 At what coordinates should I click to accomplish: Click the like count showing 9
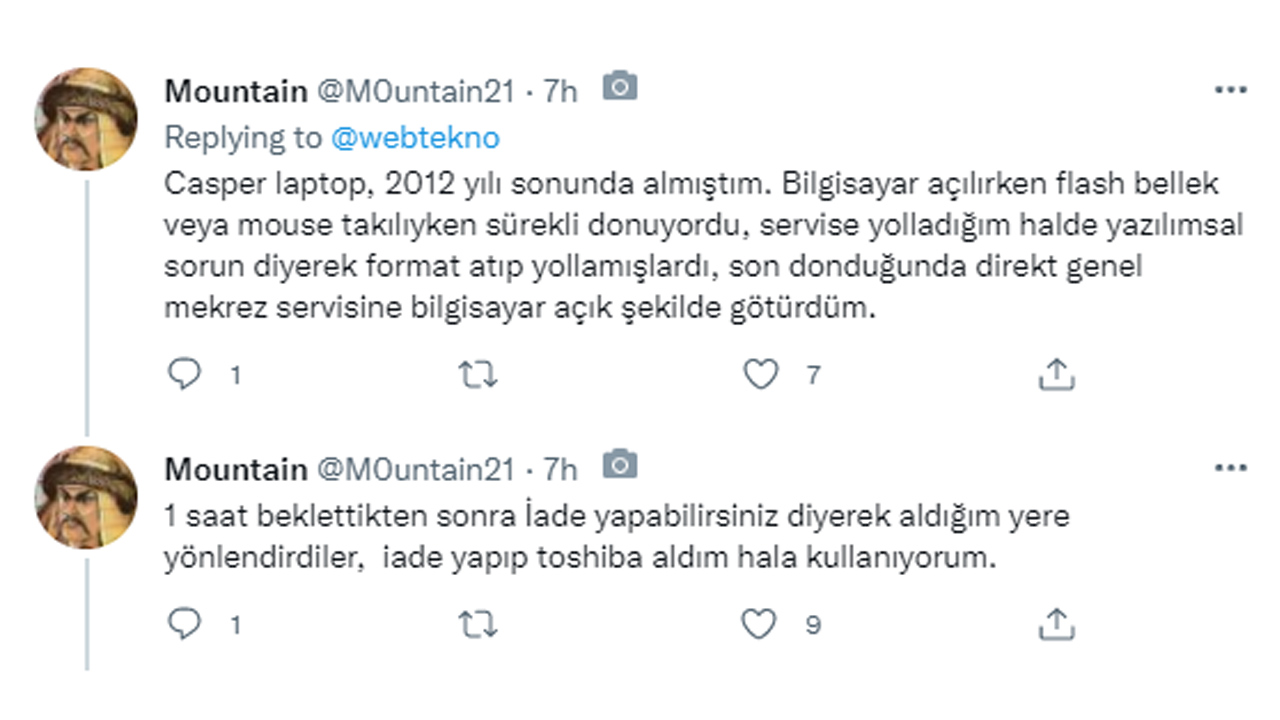812,623
